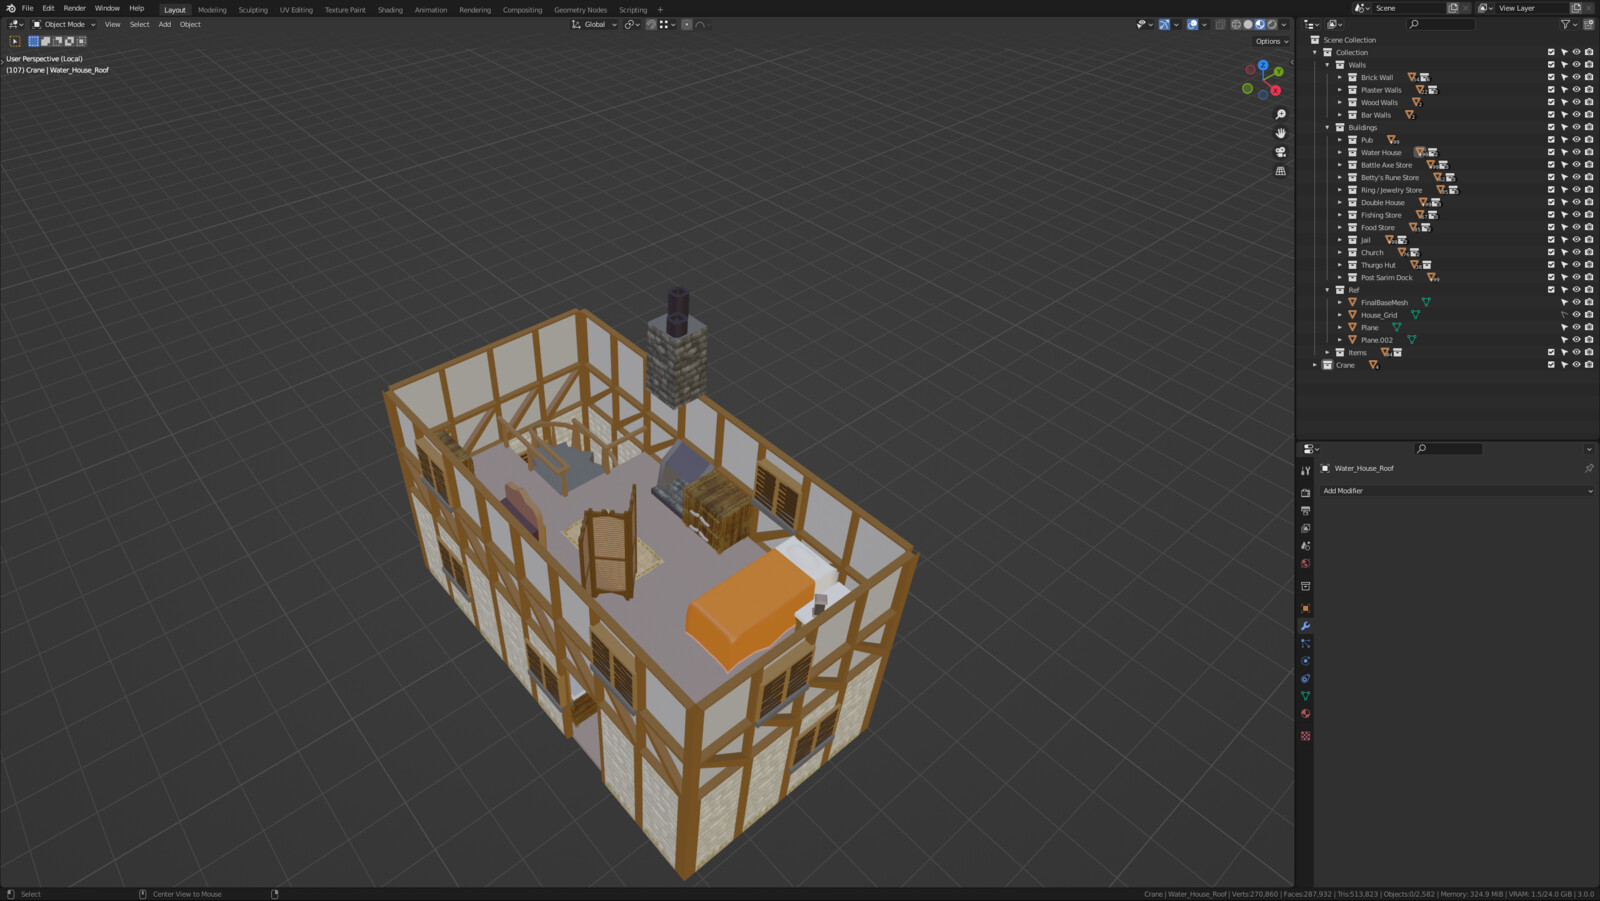Pin the Water_House_Roof properties context

(x=1589, y=468)
